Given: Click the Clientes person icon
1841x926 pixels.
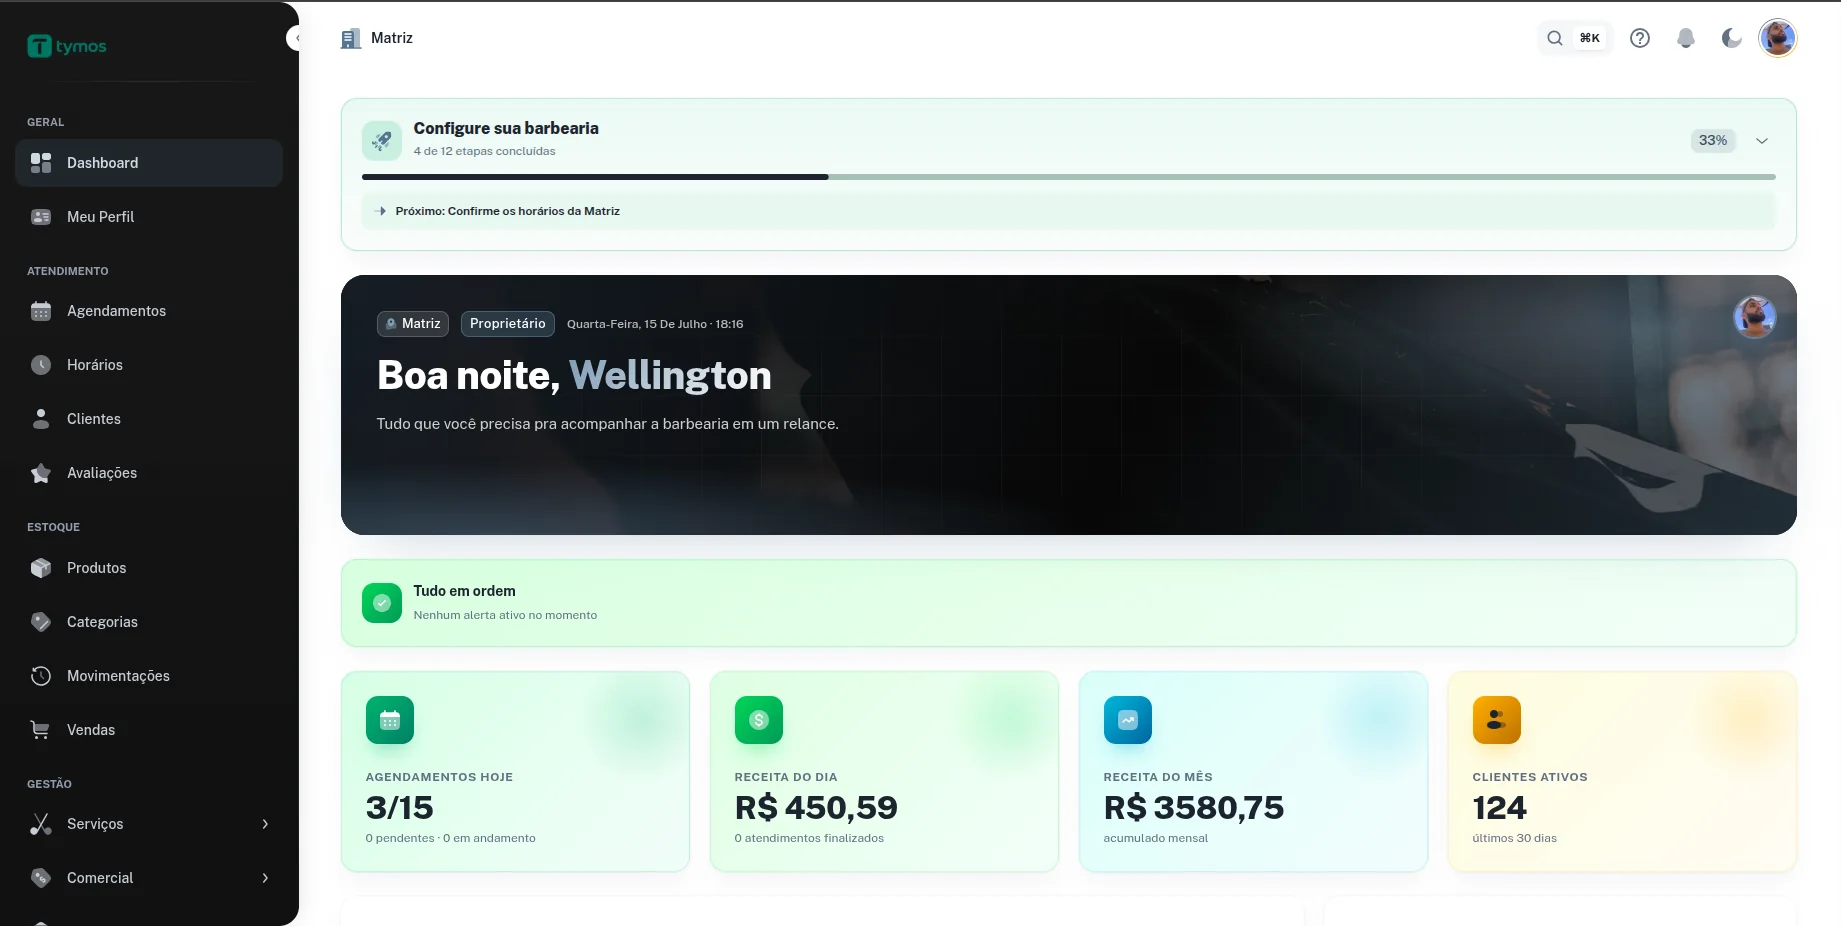Looking at the screenshot, I should click(x=41, y=419).
